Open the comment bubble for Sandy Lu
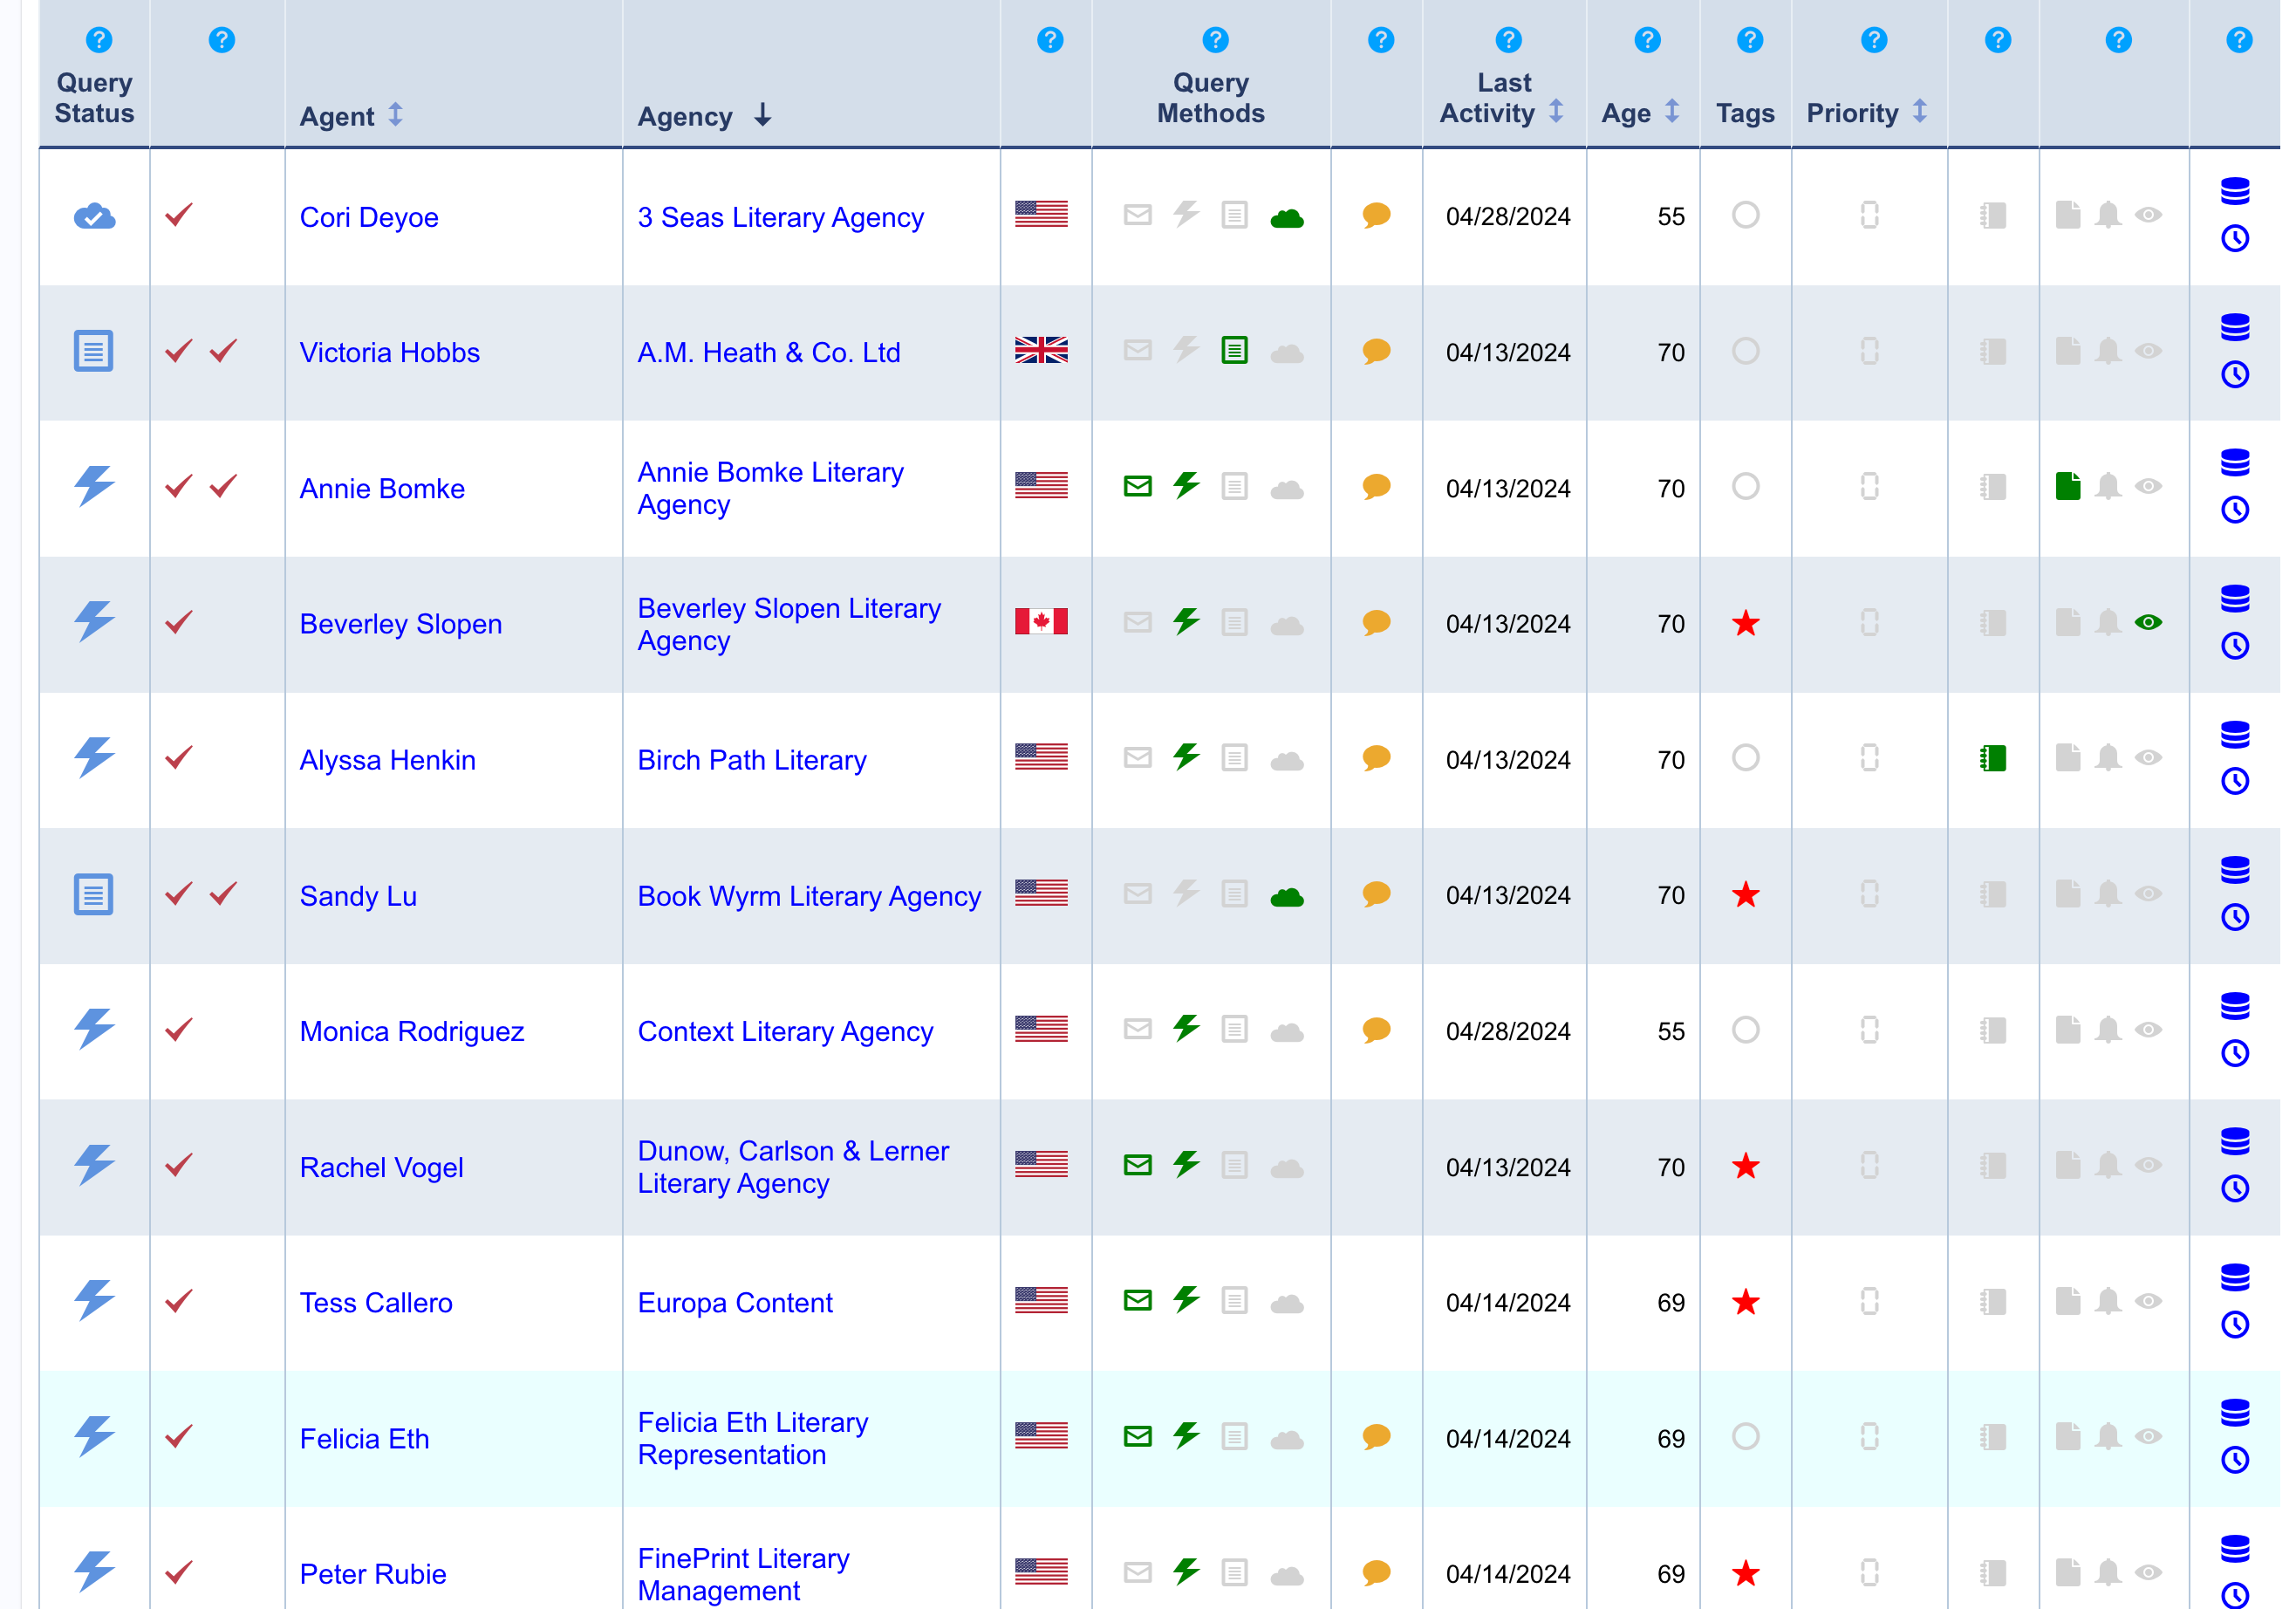Image resolution: width=2296 pixels, height=1609 pixels. click(1377, 894)
